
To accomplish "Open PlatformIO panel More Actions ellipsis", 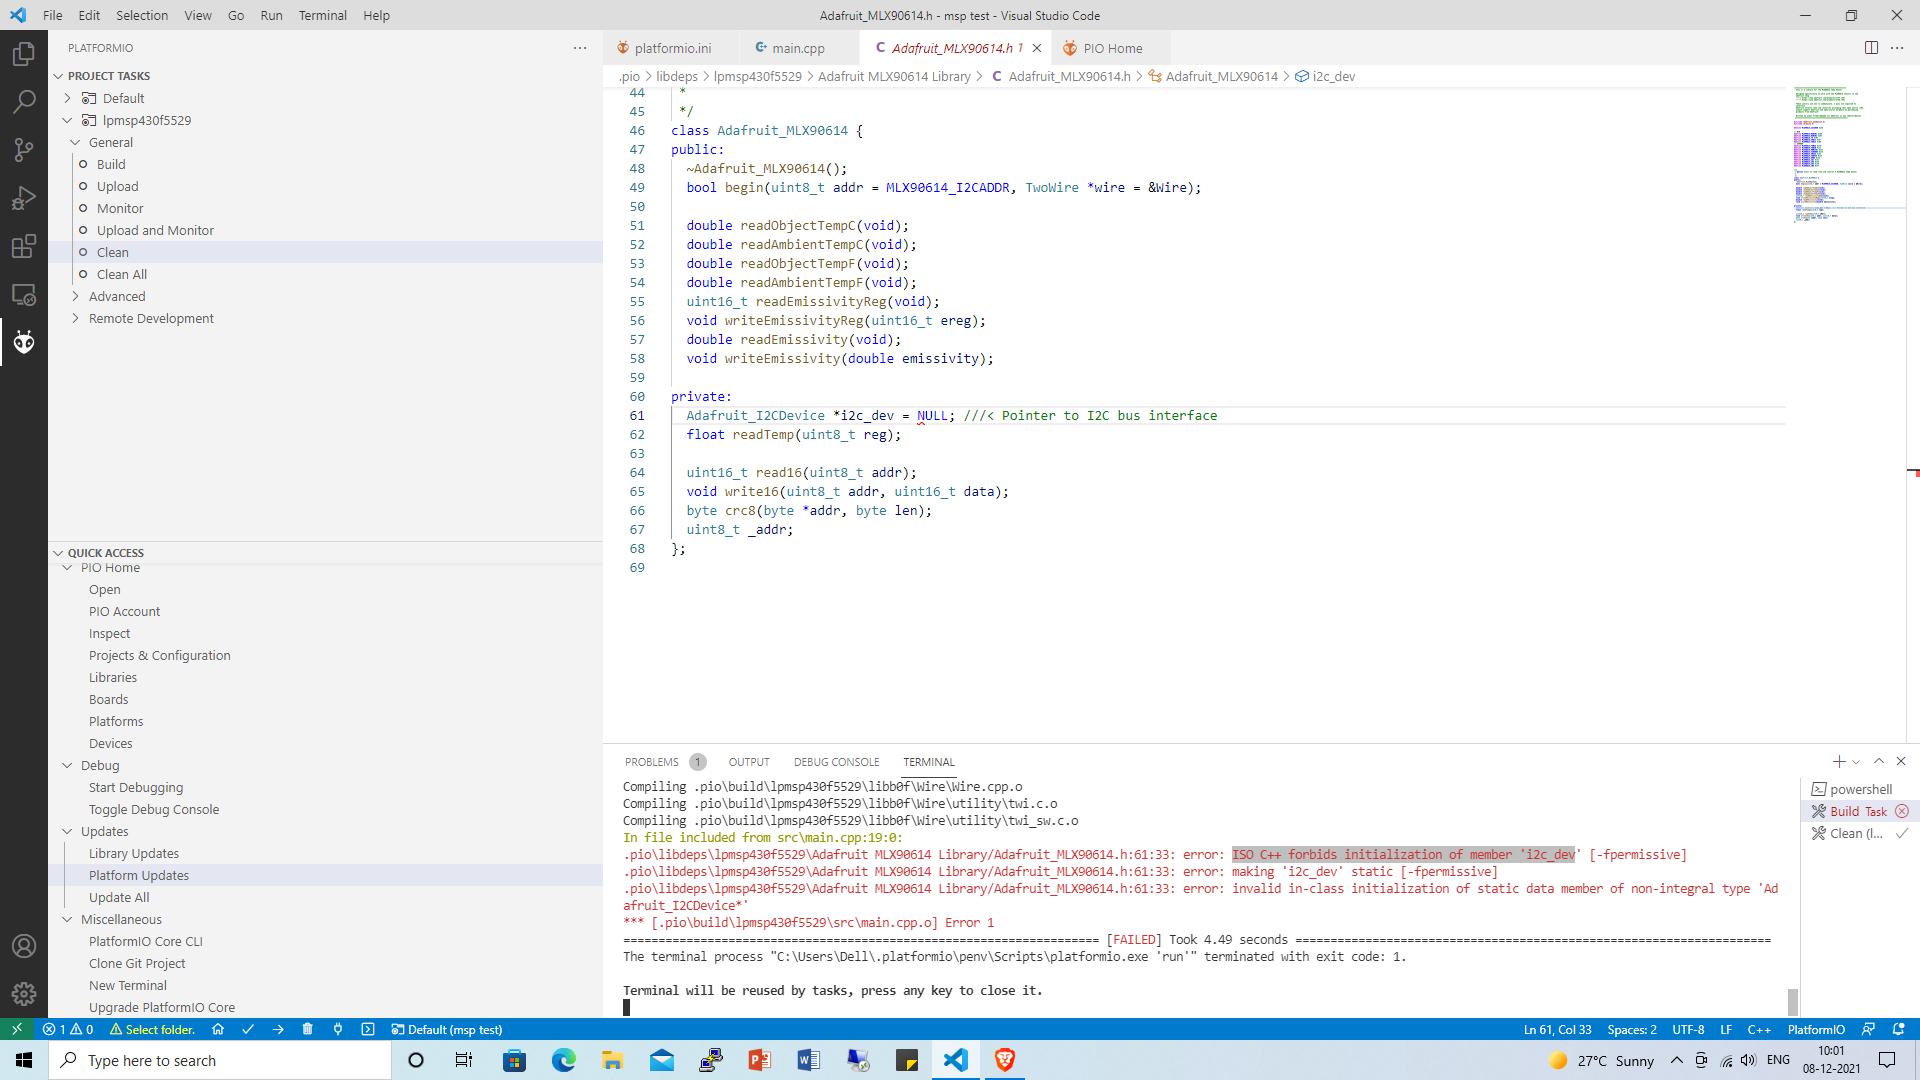I will point(580,48).
